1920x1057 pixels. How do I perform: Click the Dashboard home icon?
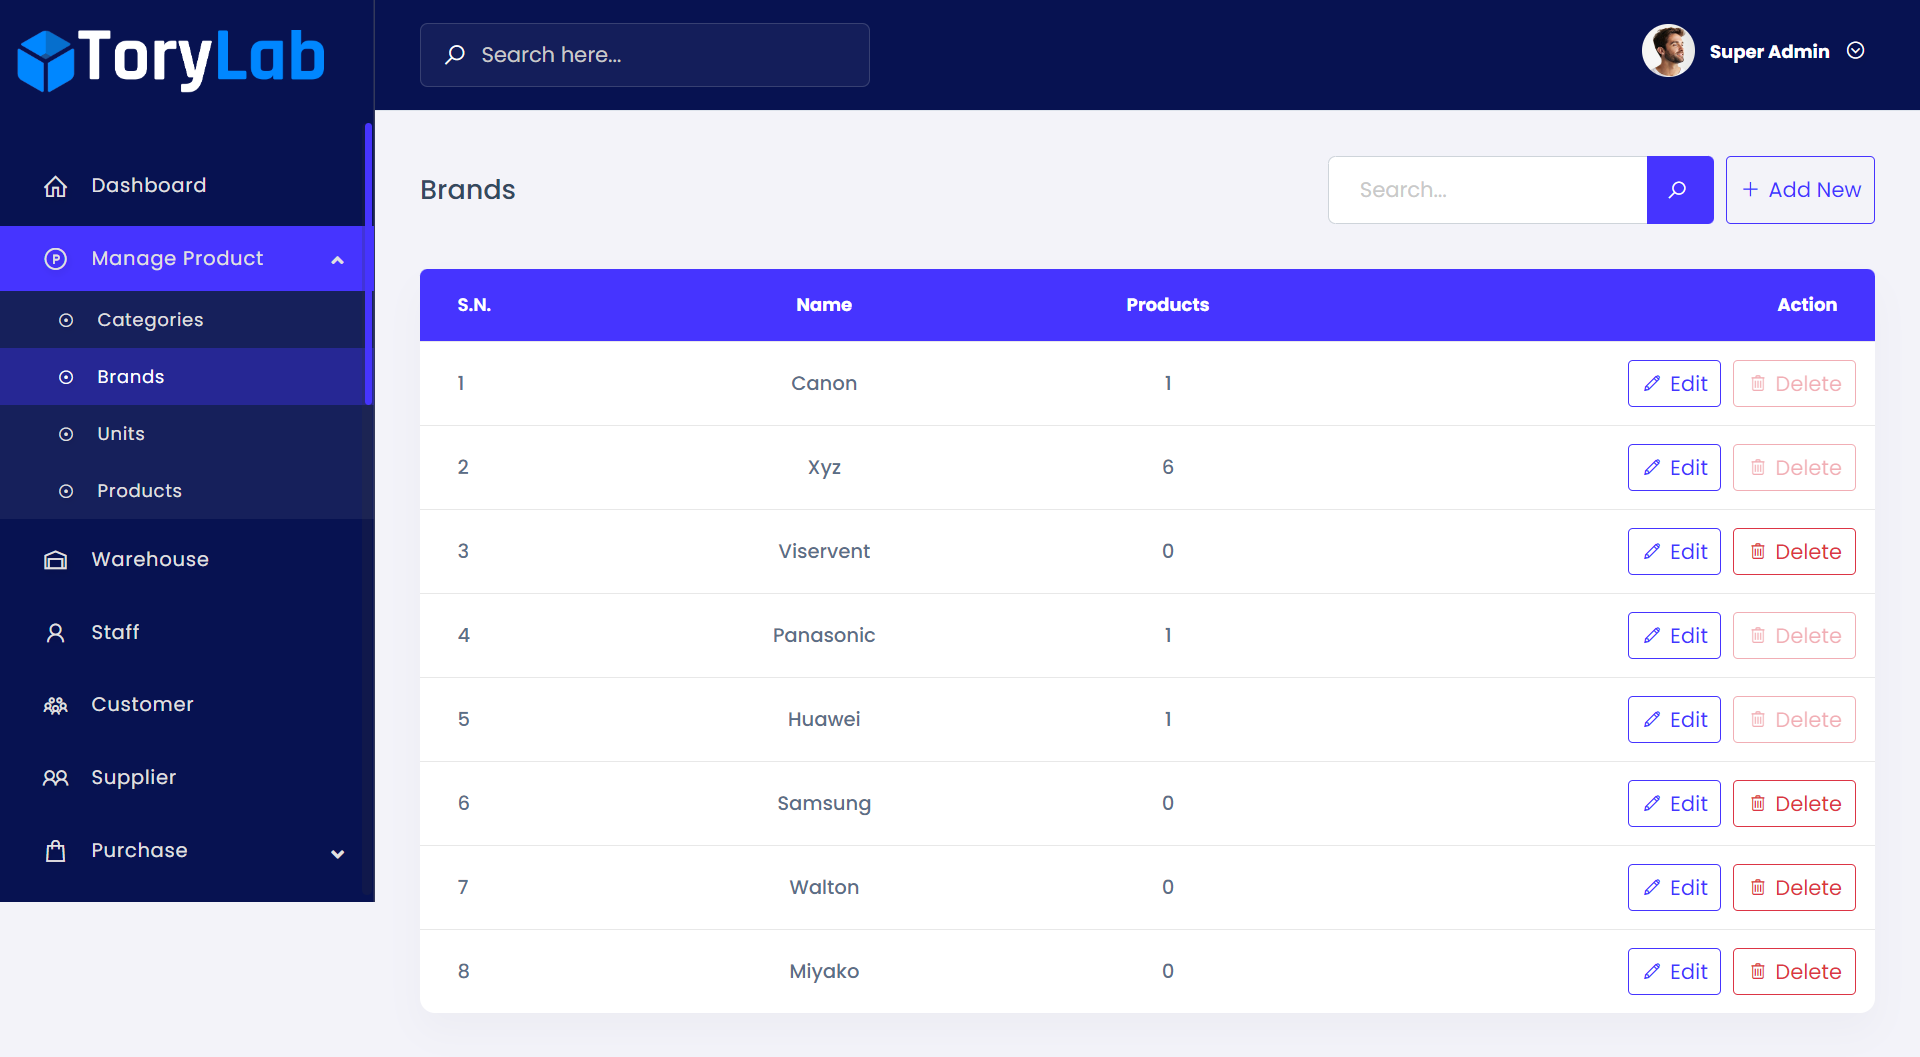coord(56,186)
